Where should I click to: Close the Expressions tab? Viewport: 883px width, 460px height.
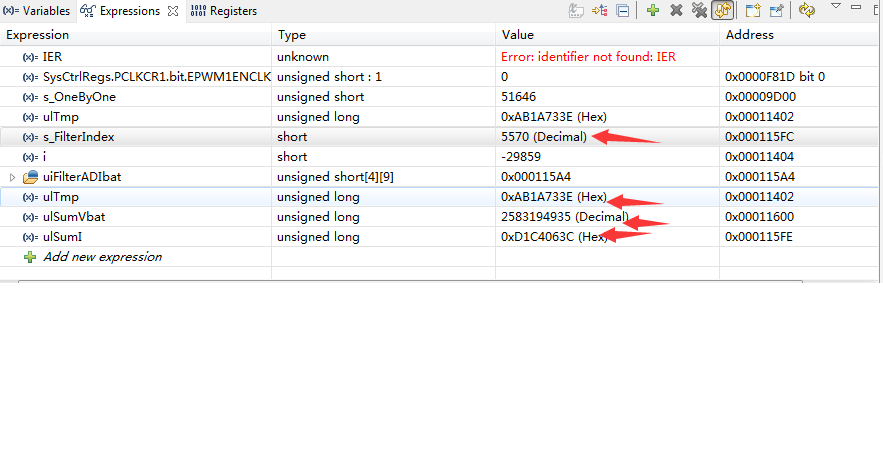(x=172, y=11)
